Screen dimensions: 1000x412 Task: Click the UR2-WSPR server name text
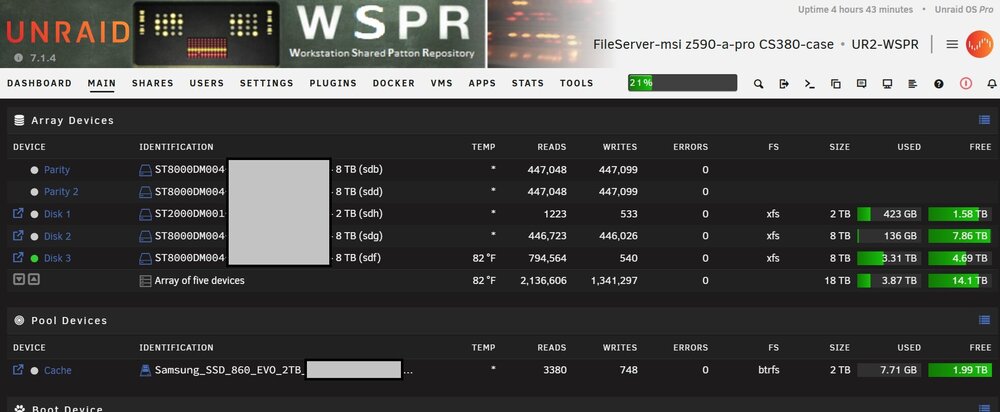pyautogui.click(x=885, y=45)
